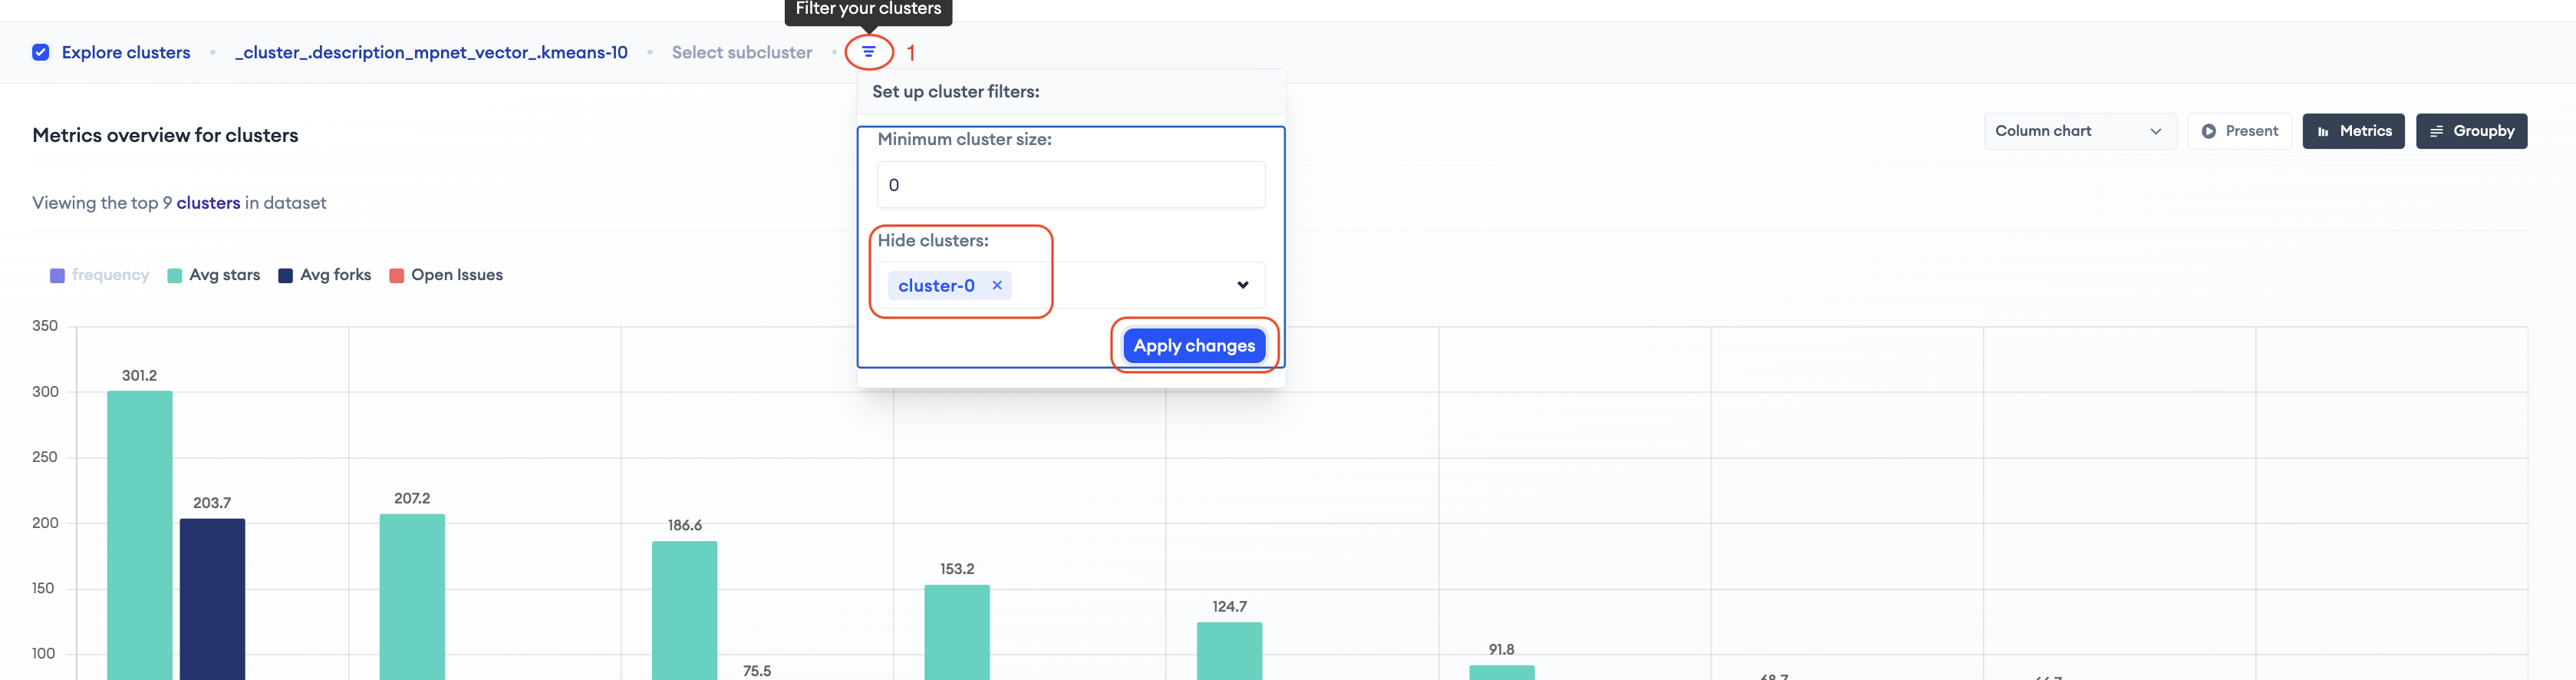
Task: Click the 203.7 Avg forks bar
Action: [x=212, y=599]
